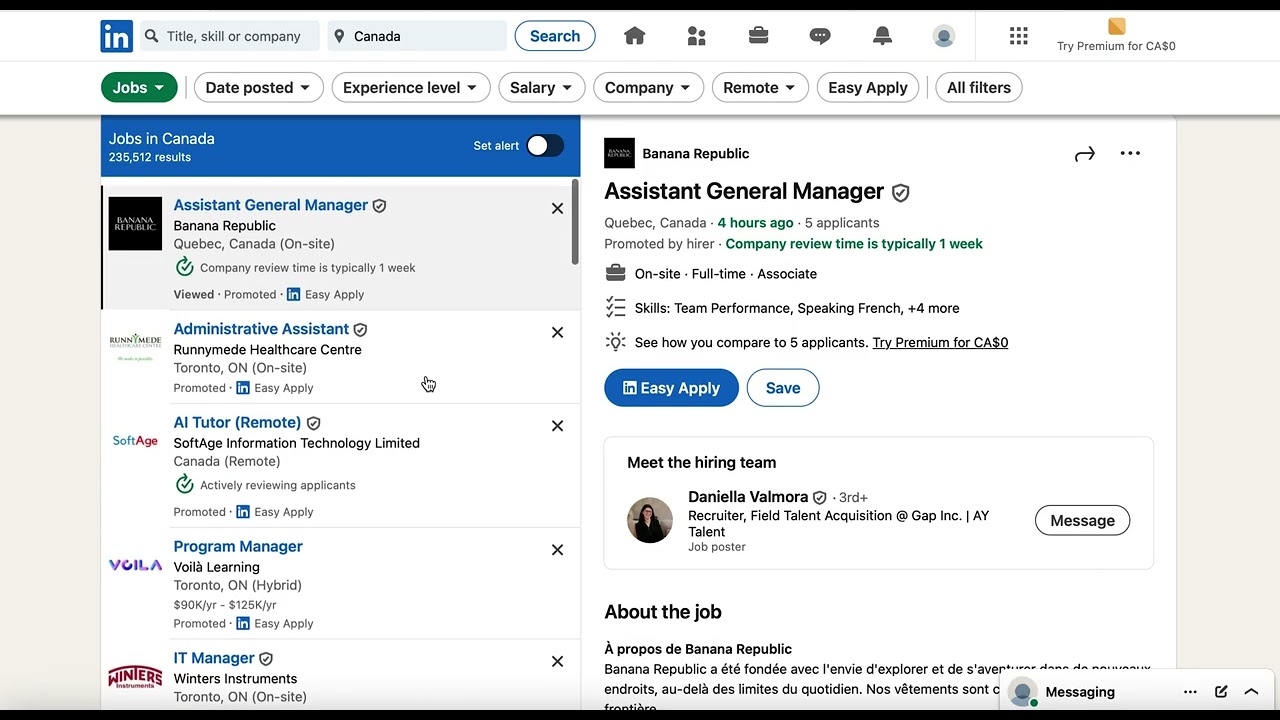This screenshot has height=720, width=1280.
Task: Open the Remote filter dropdown
Action: click(x=760, y=88)
